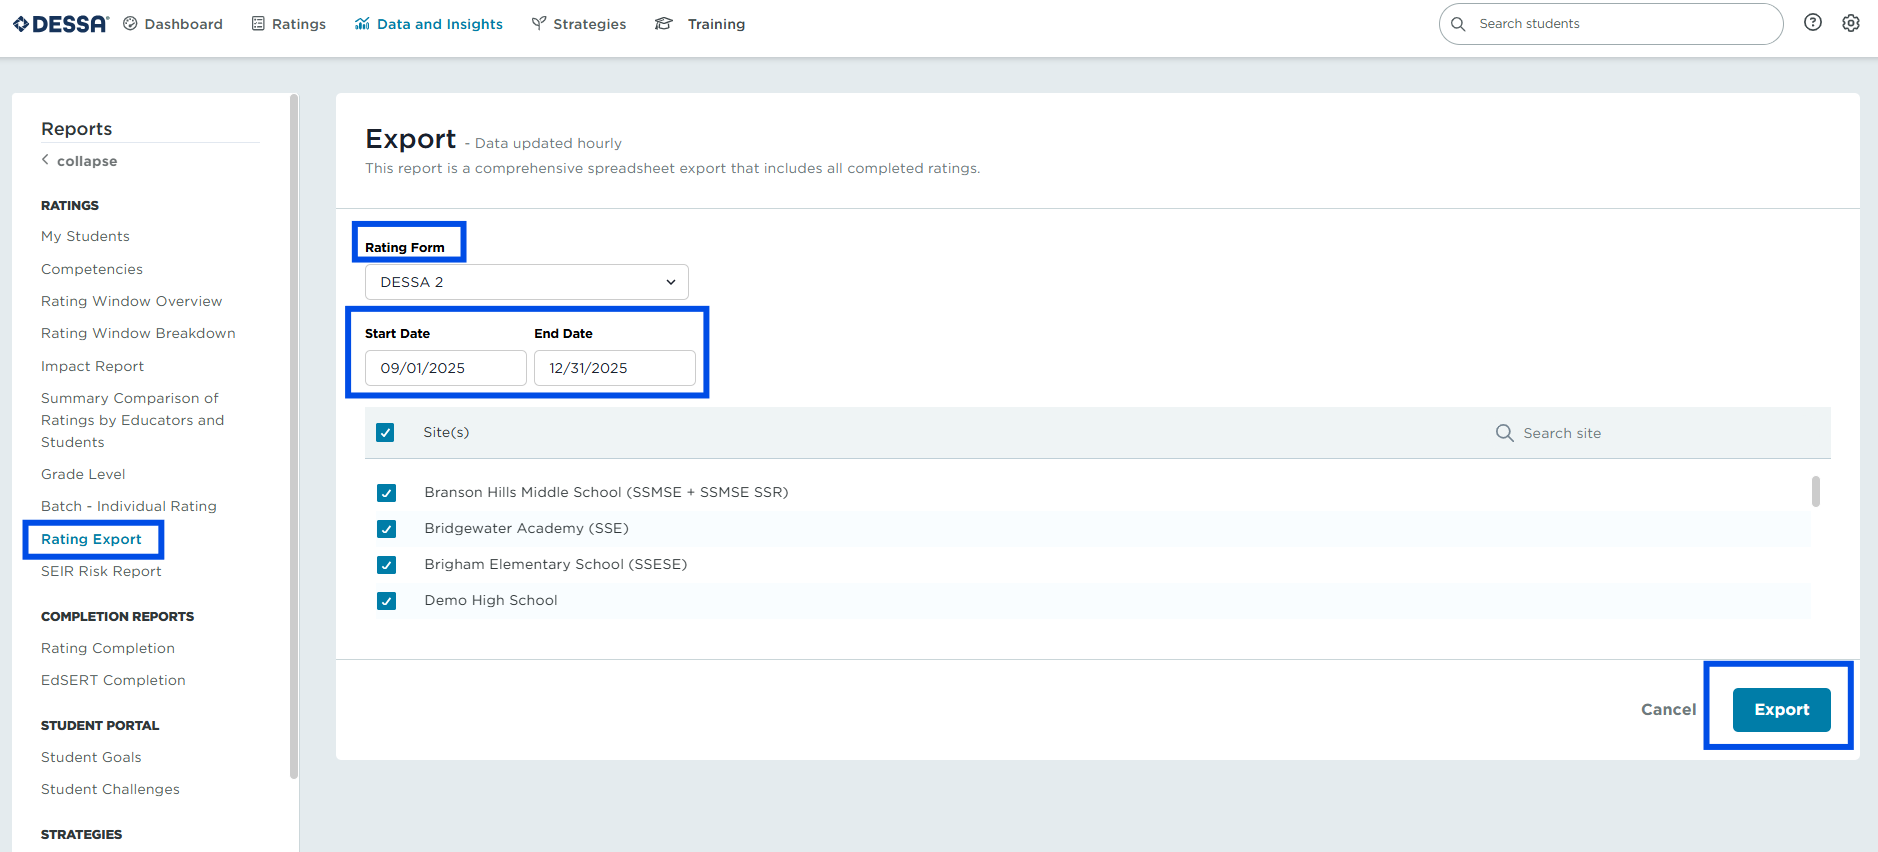This screenshot has width=1878, height=852.
Task: Open the Rating Form DESSA 2 dropdown
Action: (x=527, y=282)
